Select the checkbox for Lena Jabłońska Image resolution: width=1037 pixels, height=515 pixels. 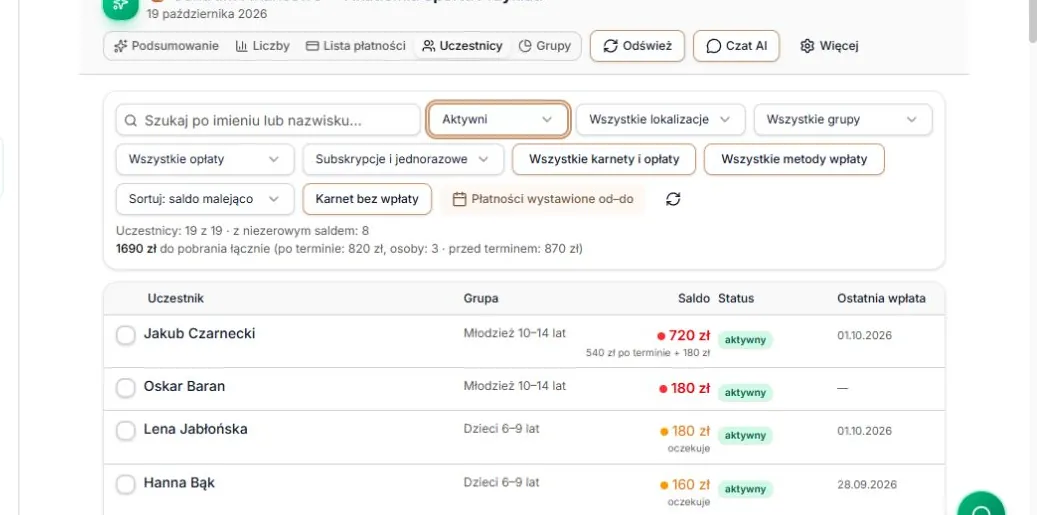[x=126, y=431]
